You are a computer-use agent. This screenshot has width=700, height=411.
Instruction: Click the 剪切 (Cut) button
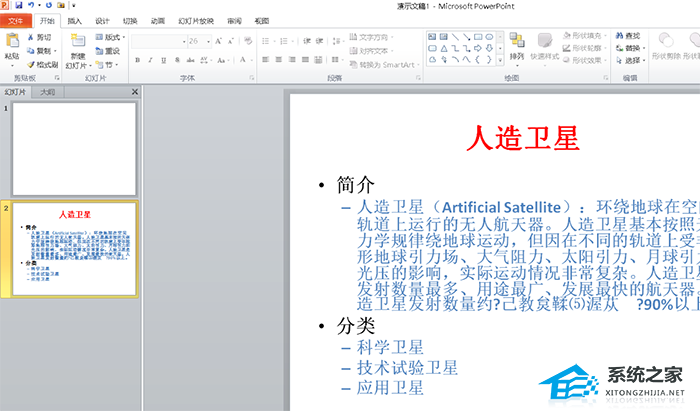pos(39,37)
